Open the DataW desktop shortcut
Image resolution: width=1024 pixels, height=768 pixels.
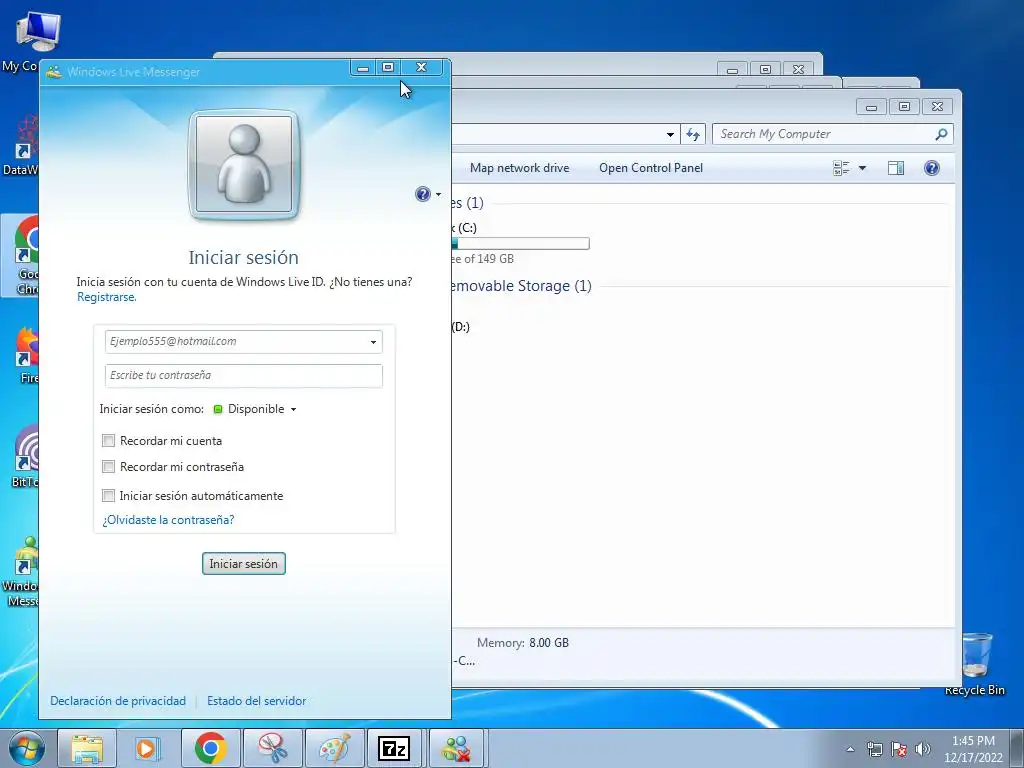click(x=21, y=145)
